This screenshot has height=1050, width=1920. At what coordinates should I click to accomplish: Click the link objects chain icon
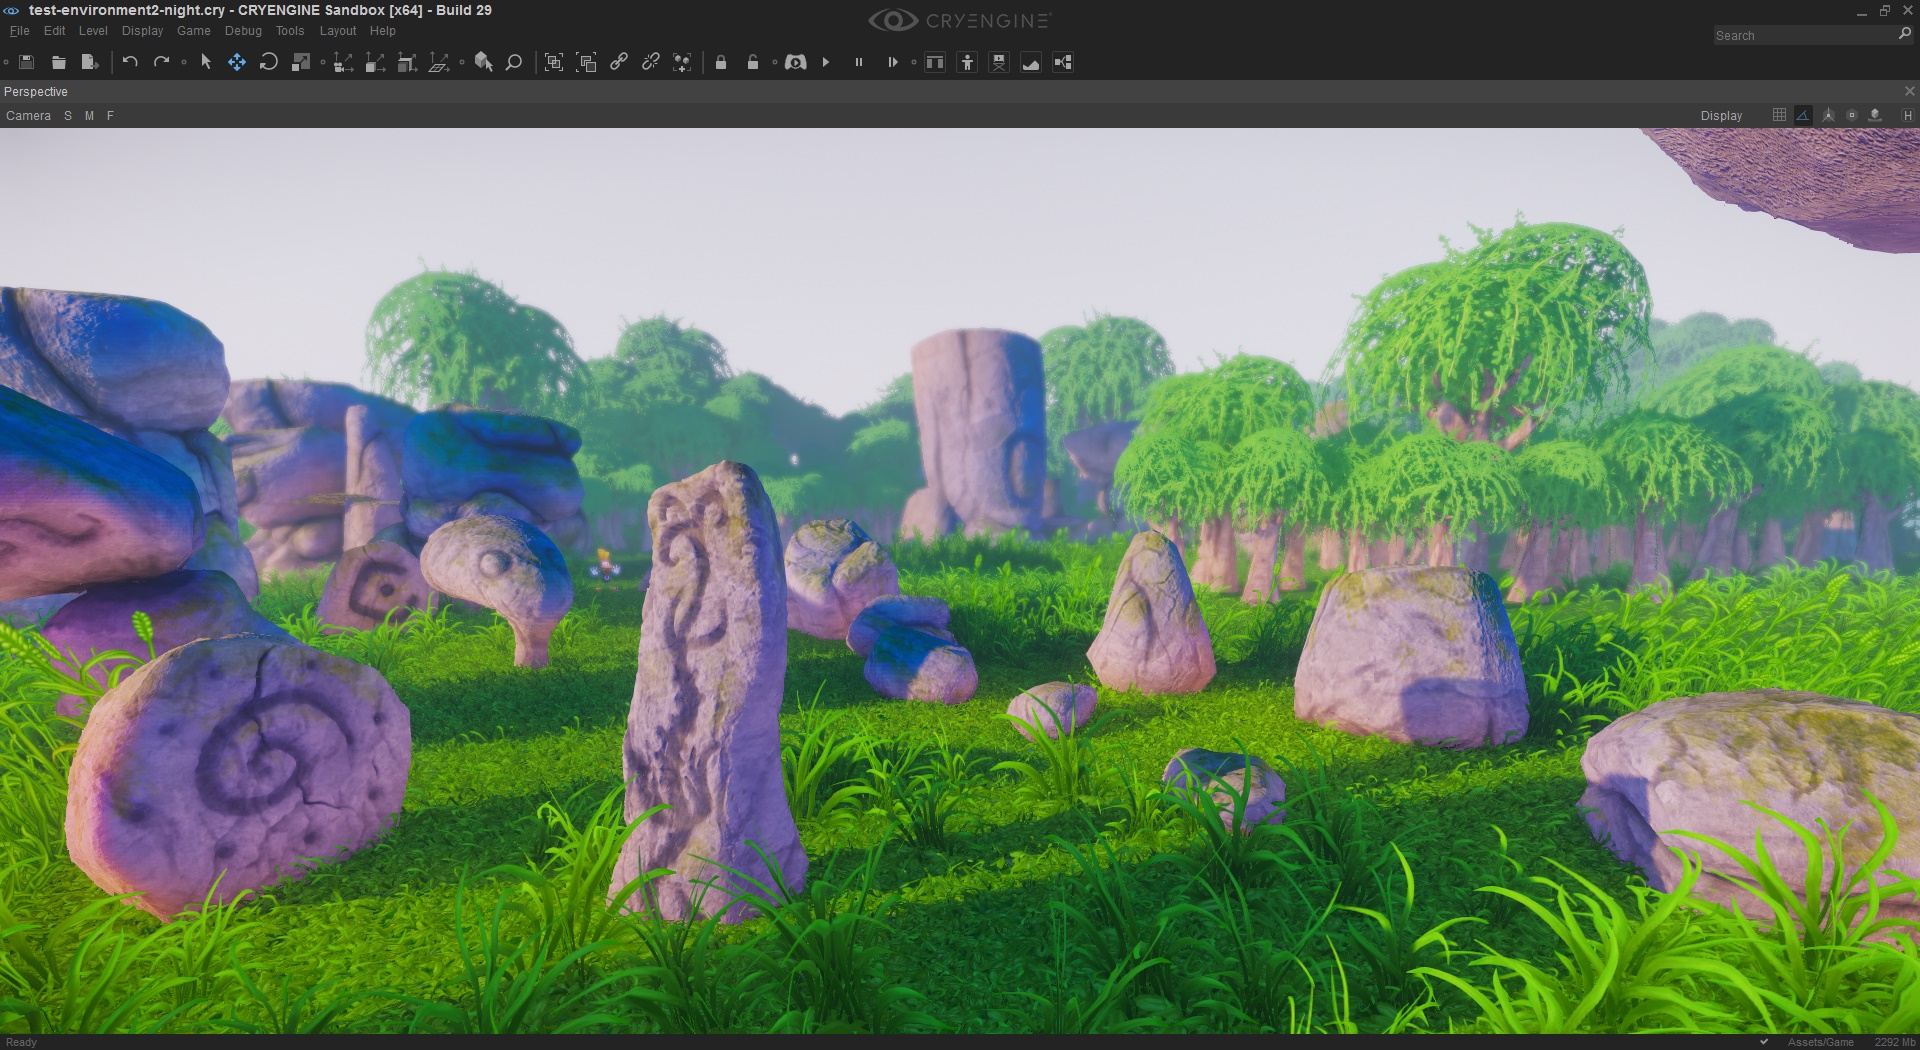619,62
